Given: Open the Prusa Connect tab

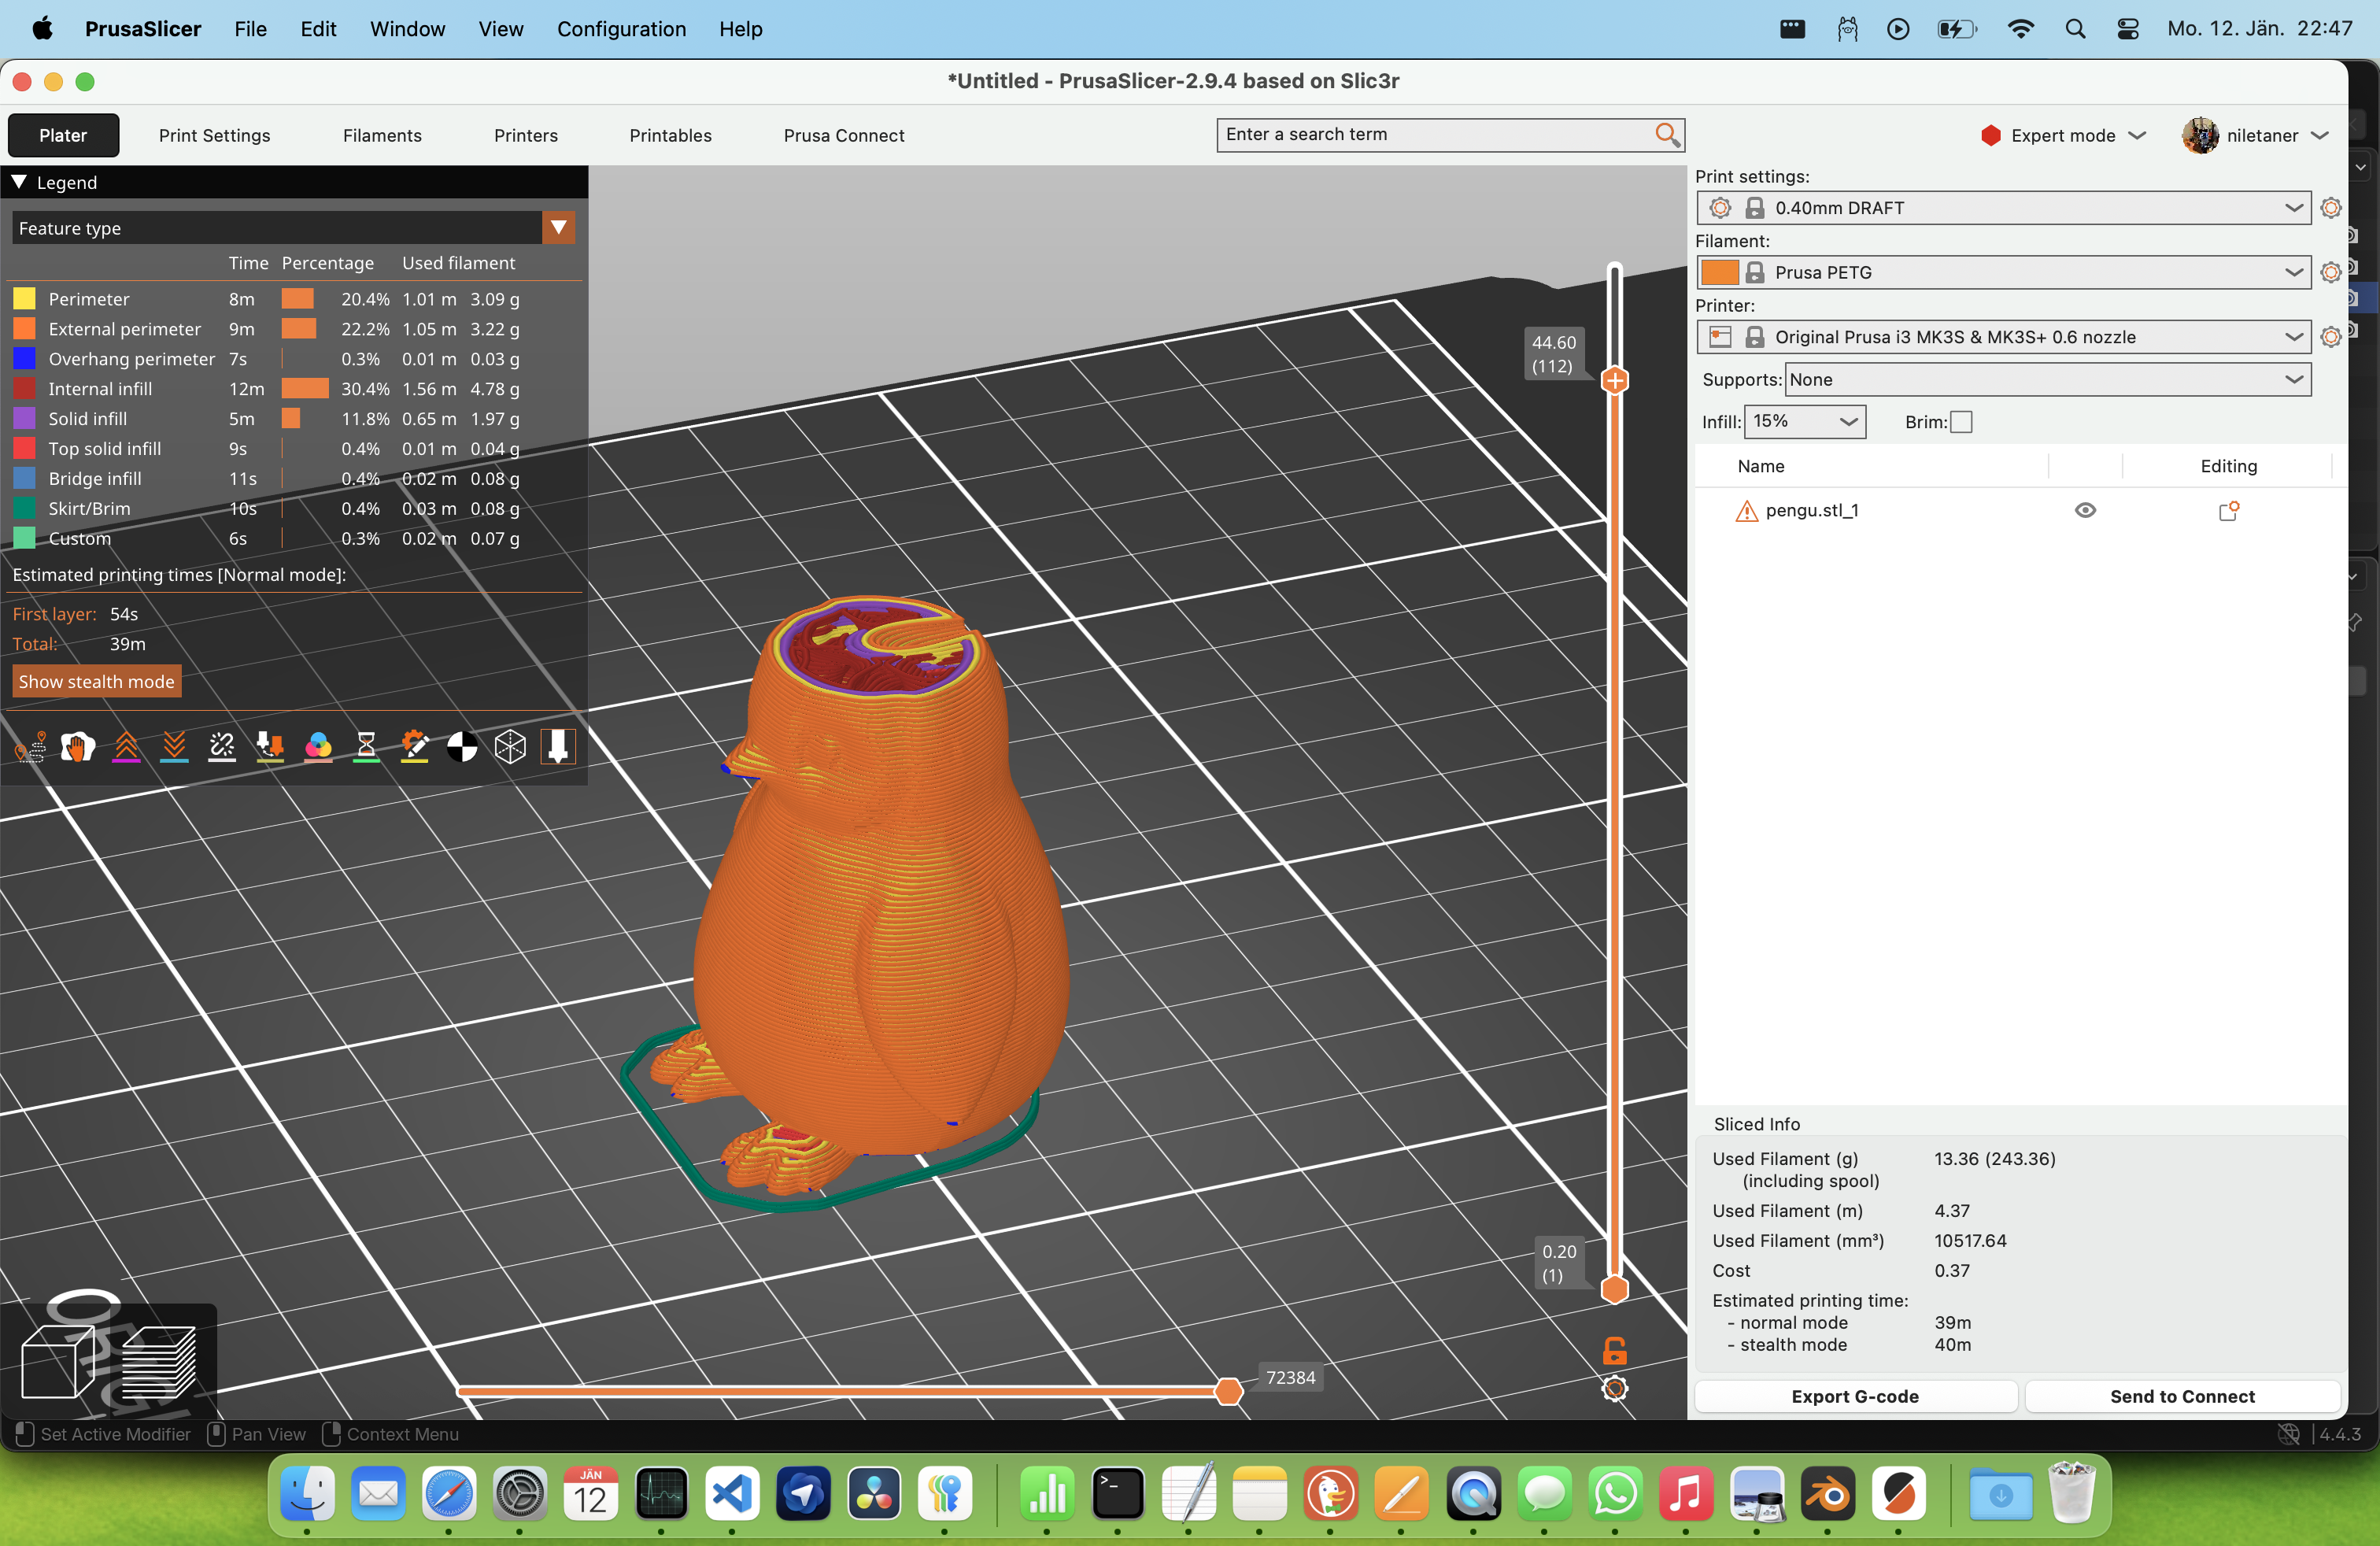Looking at the screenshot, I should coord(844,135).
